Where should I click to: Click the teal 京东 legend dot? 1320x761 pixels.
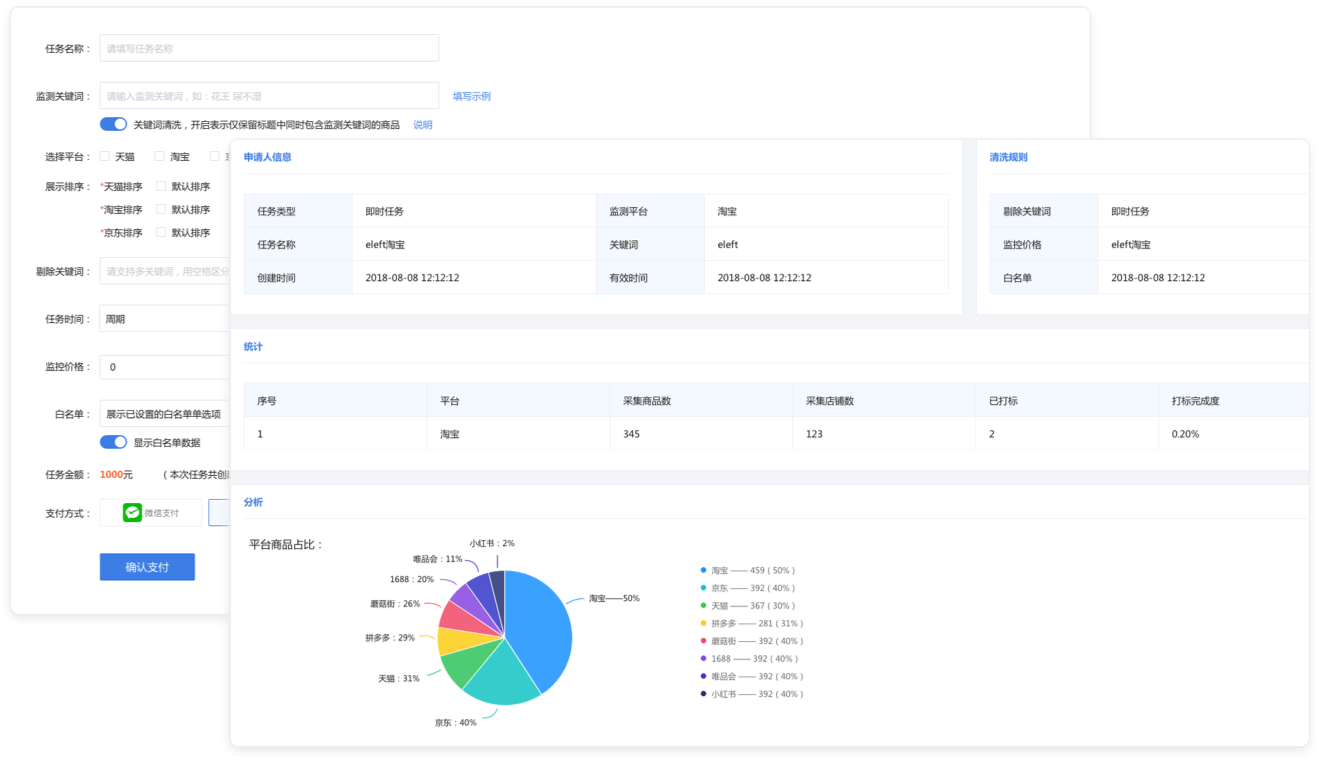pyautogui.click(x=704, y=588)
